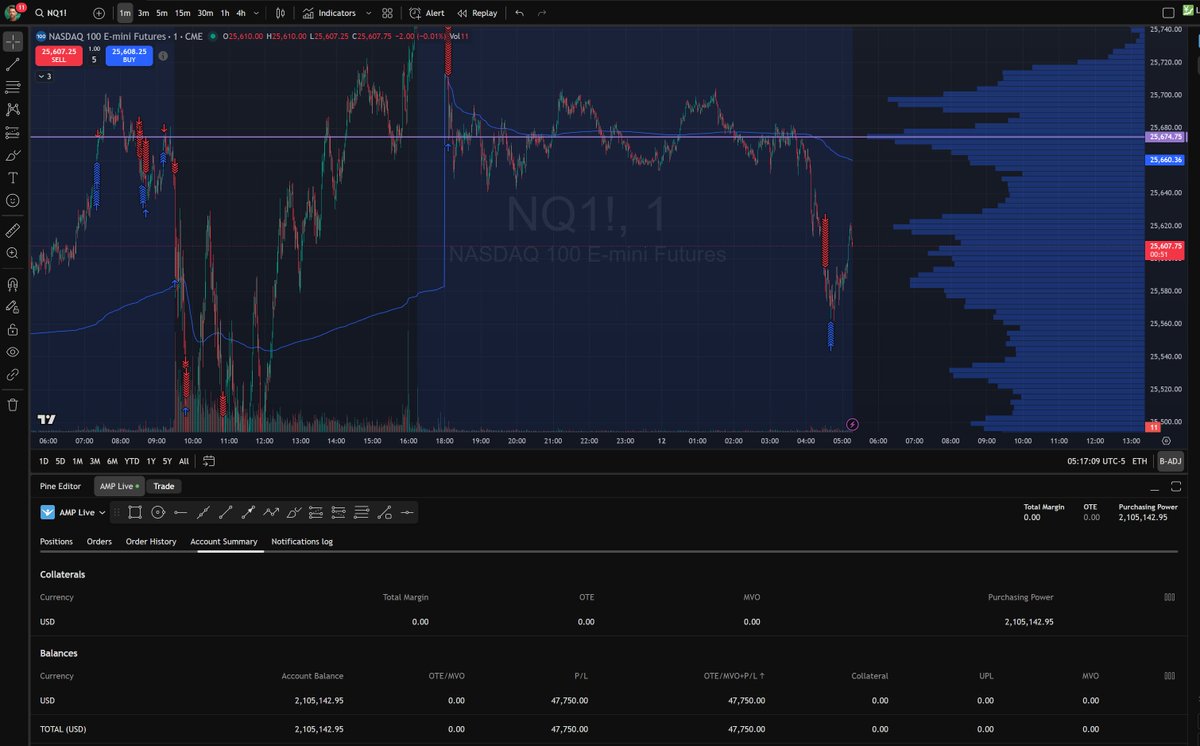
Task: Select the All date range
Action: pos(184,461)
